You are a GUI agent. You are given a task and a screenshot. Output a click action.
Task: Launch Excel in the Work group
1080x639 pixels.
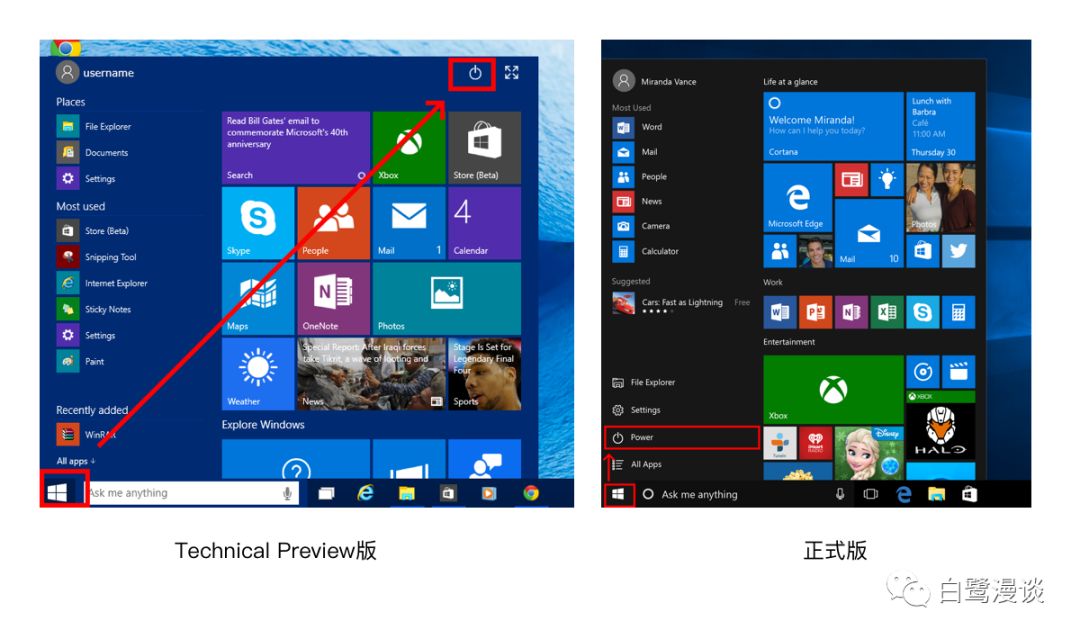pyautogui.click(x=886, y=313)
